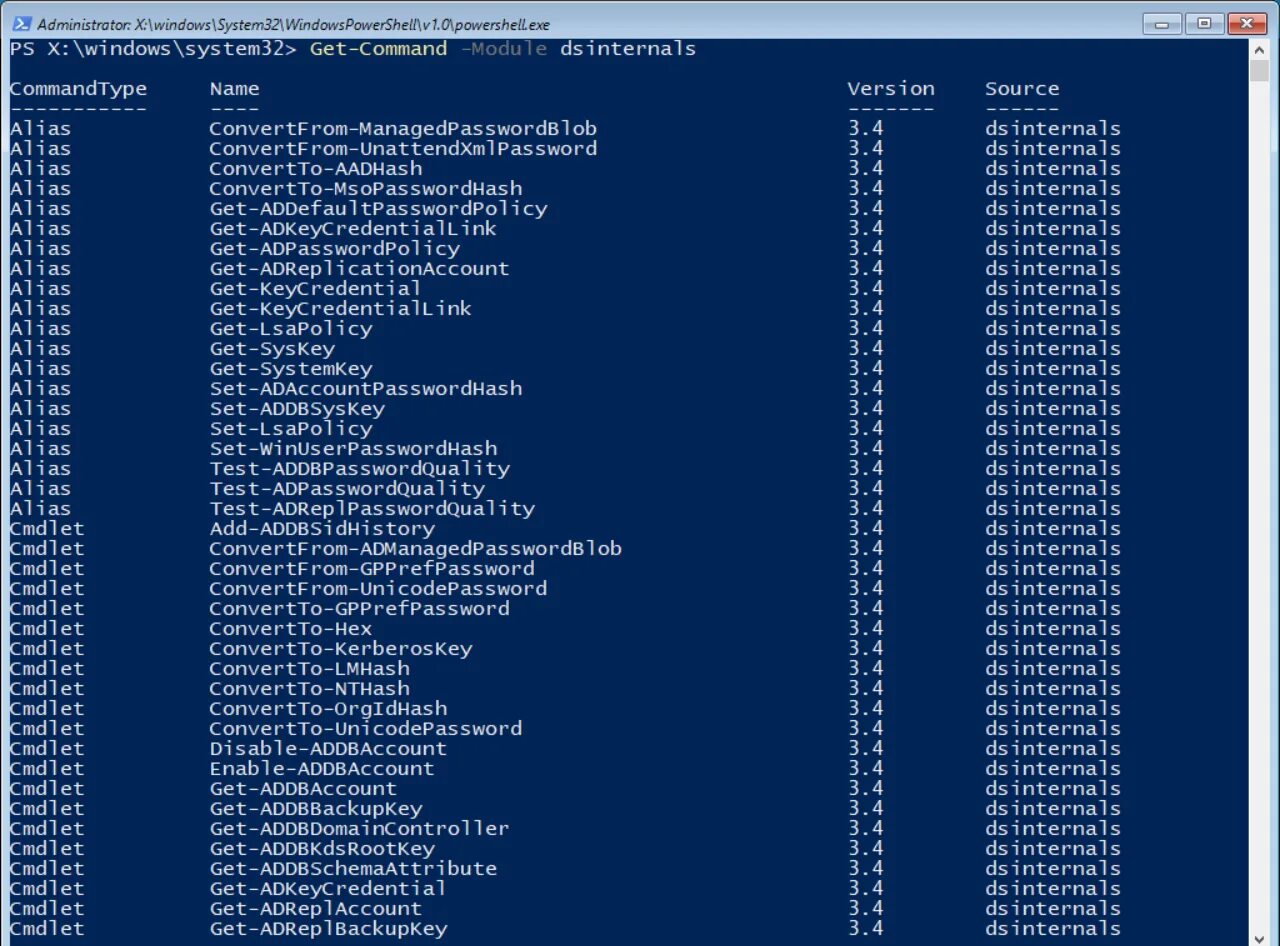Image resolution: width=1280 pixels, height=946 pixels.
Task: Click ConvertTo-NTHash cmdlet
Action: pos(310,689)
